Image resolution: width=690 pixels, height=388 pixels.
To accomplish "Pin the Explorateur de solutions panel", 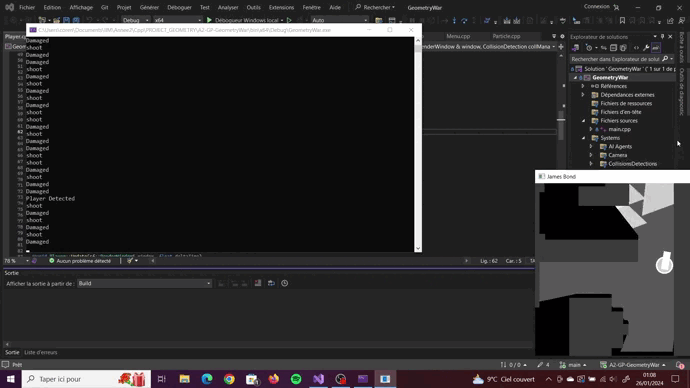I will [662, 37].
